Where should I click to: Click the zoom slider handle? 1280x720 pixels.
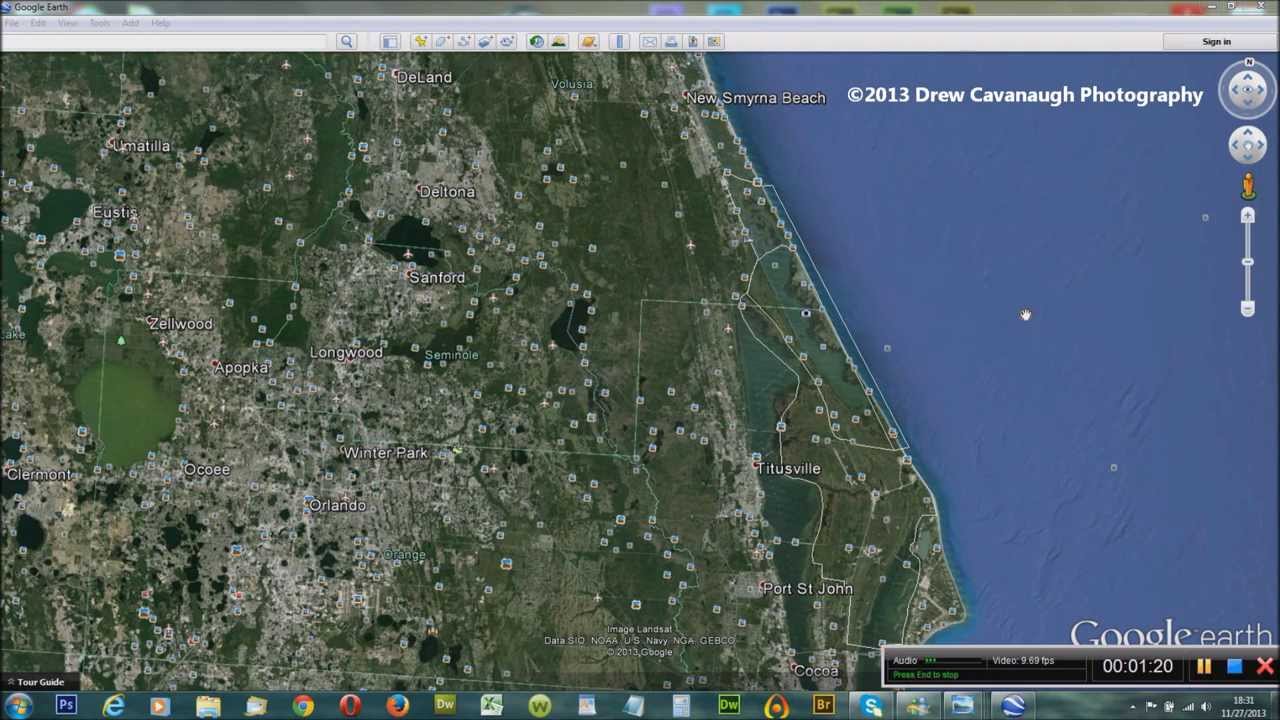[x=1248, y=262]
